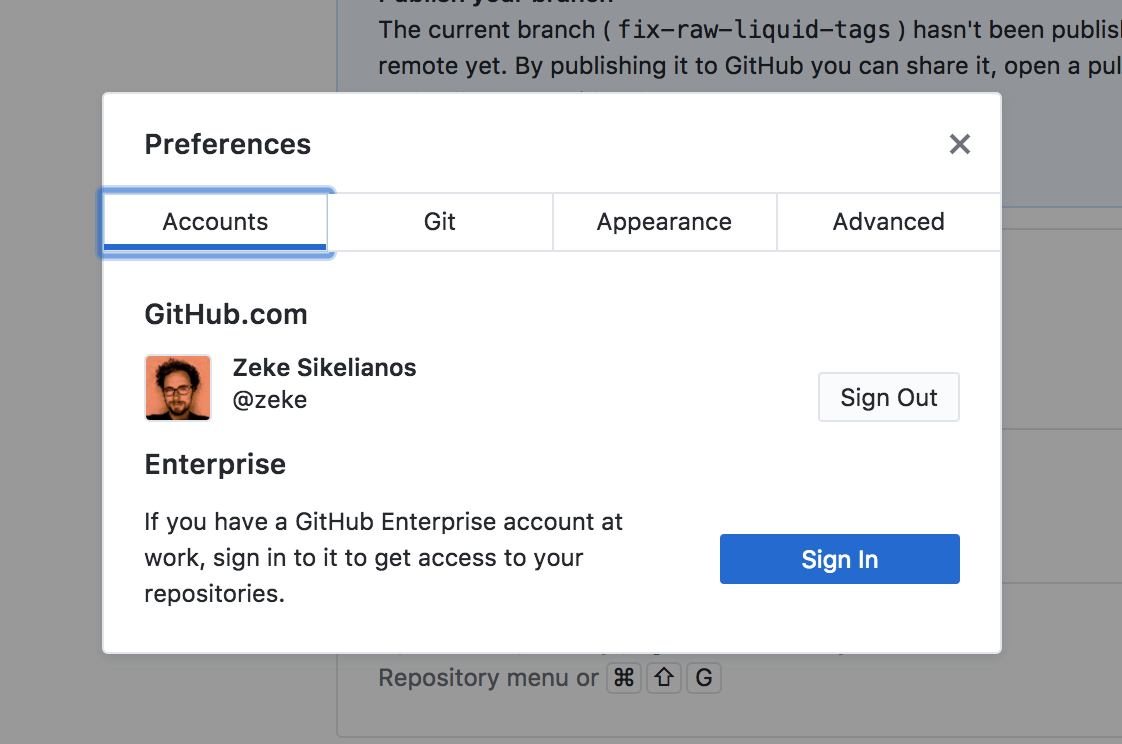The width and height of the screenshot is (1122, 744).
Task: Click the Preferences dialog title
Action: click(x=227, y=144)
